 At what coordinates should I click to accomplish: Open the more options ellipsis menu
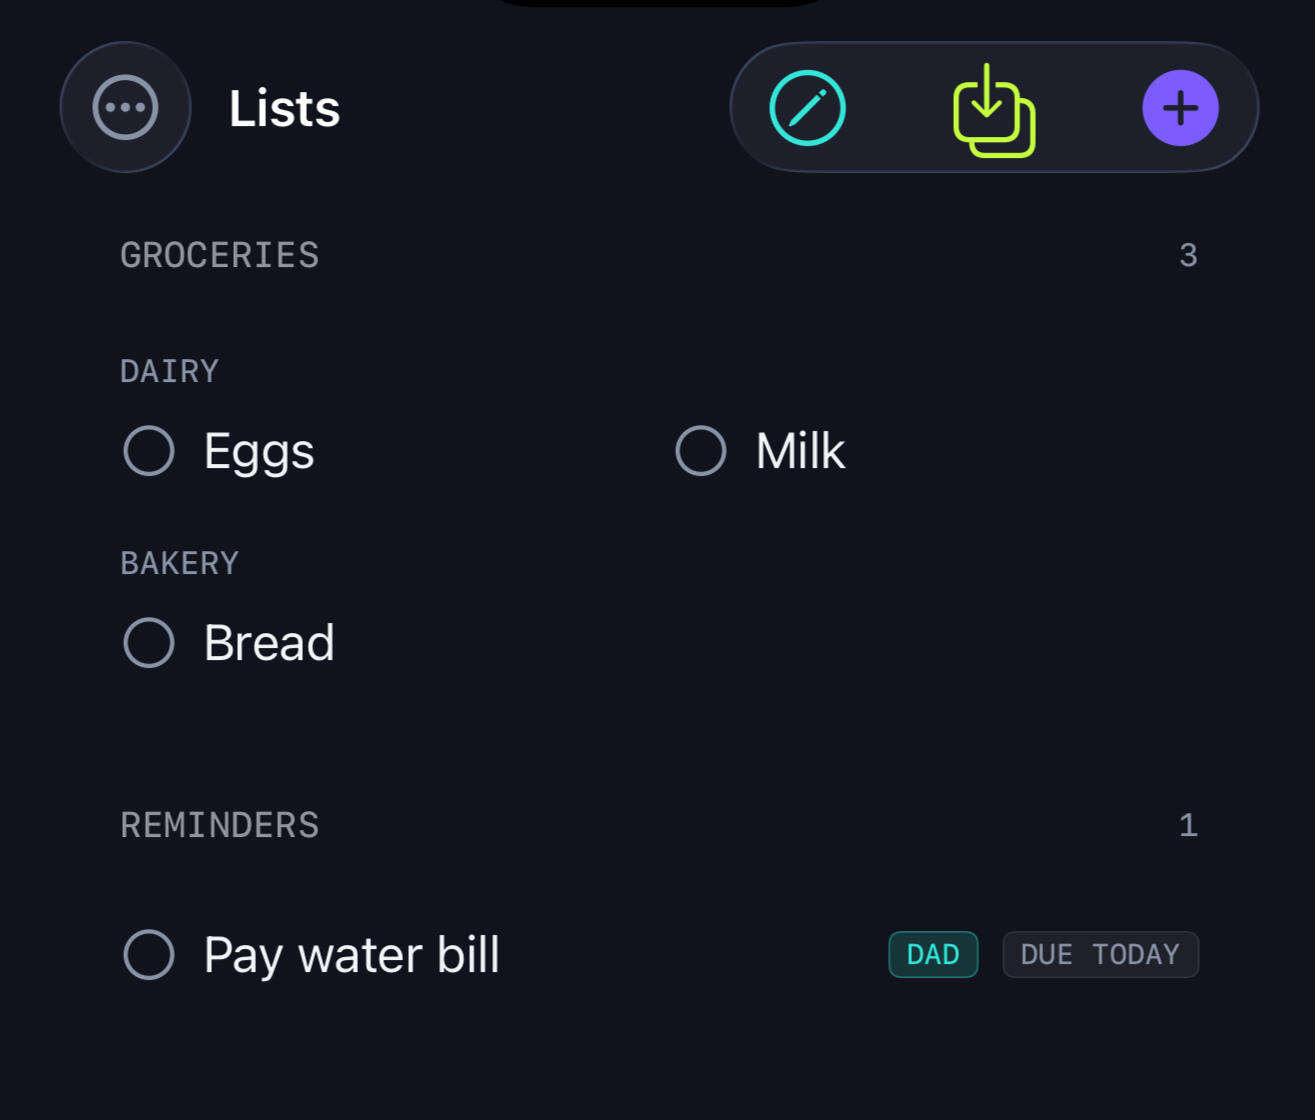tap(125, 107)
